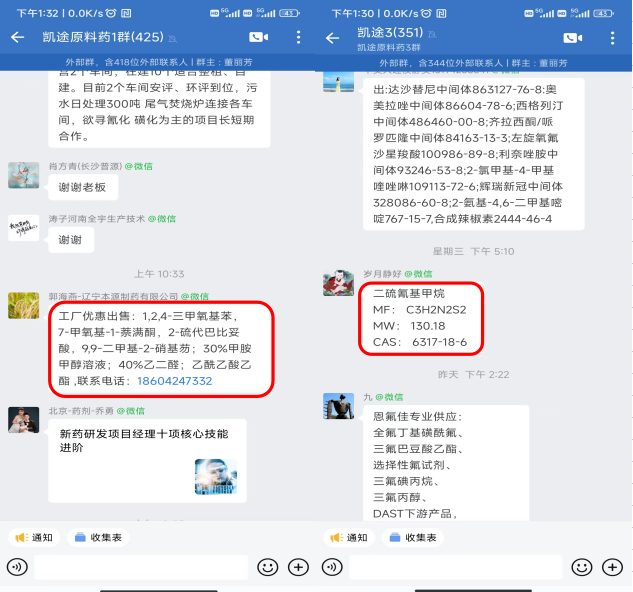Tap 收集表 button in left chat
This screenshot has height=592, width=633.
coord(98,537)
